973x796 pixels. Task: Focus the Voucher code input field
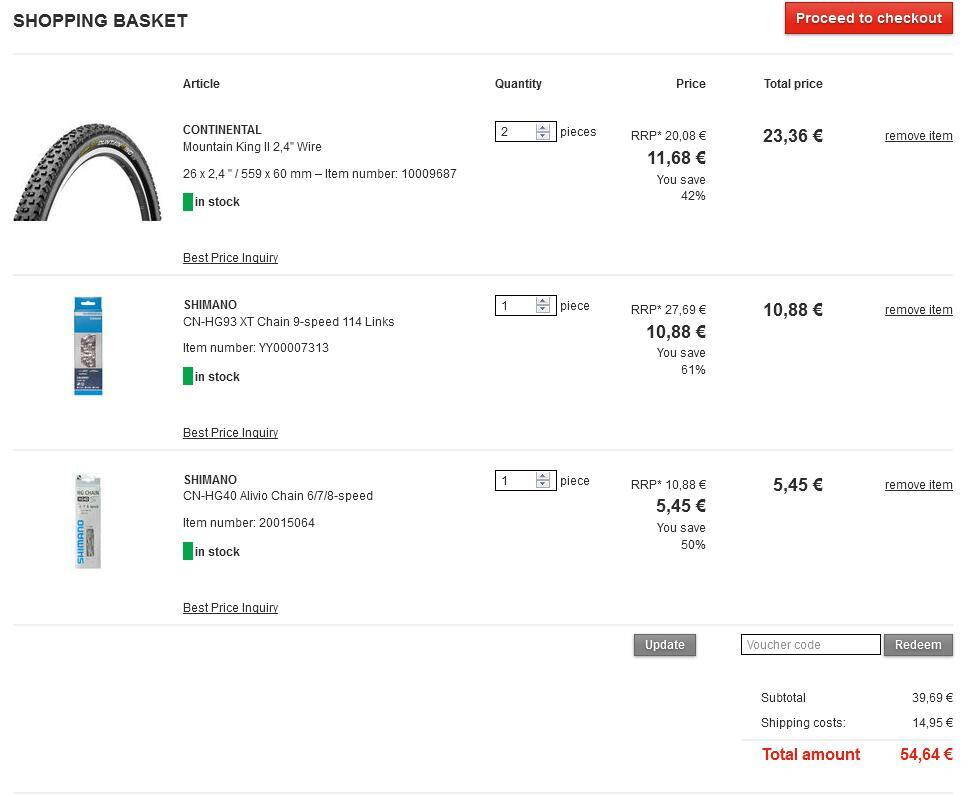coord(810,645)
